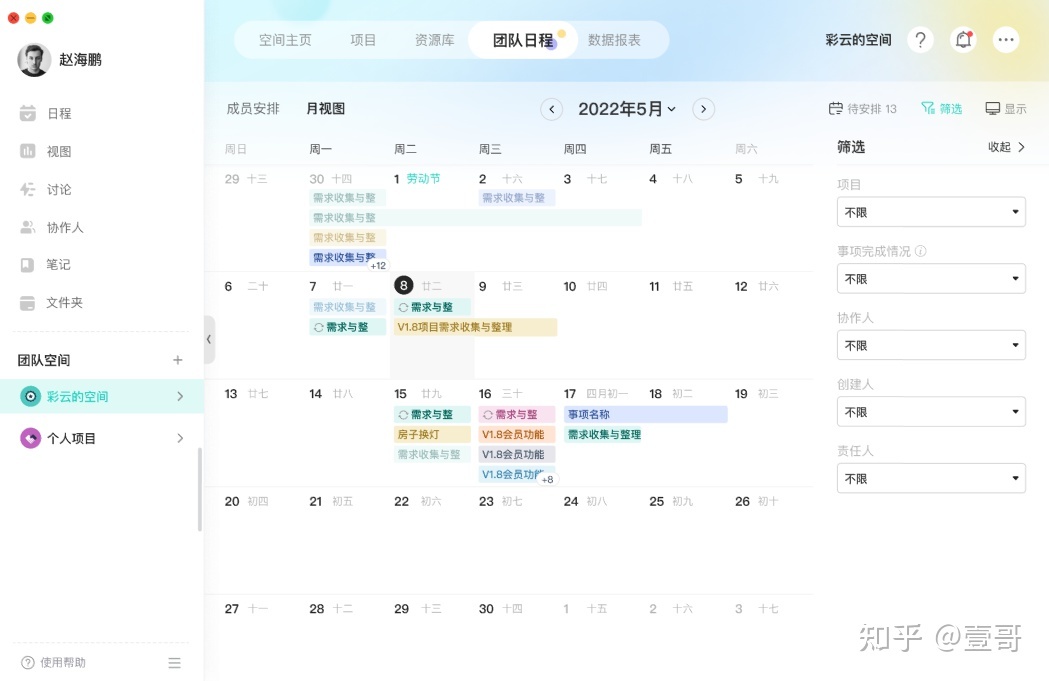Open 视图 chart icon in sidebar

28,151
